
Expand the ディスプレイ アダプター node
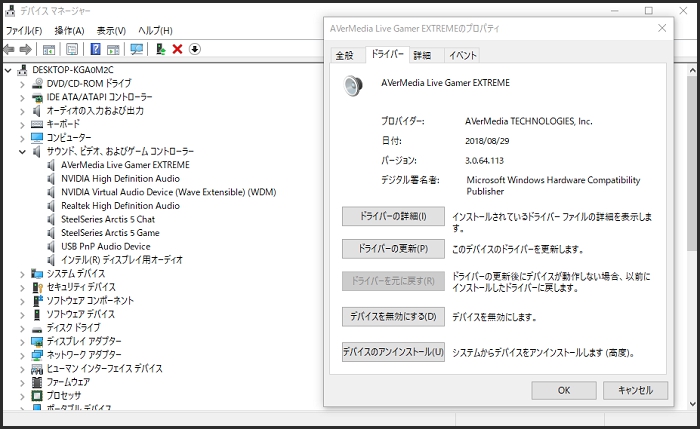point(22,342)
